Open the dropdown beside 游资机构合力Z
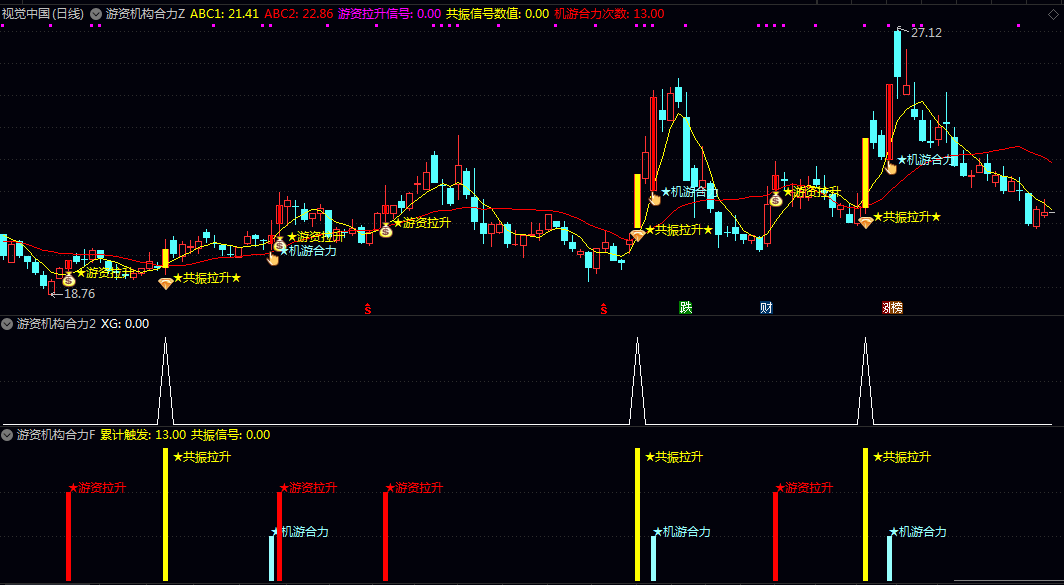This screenshot has width=1064, height=585. pyautogui.click(x=96, y=14)
